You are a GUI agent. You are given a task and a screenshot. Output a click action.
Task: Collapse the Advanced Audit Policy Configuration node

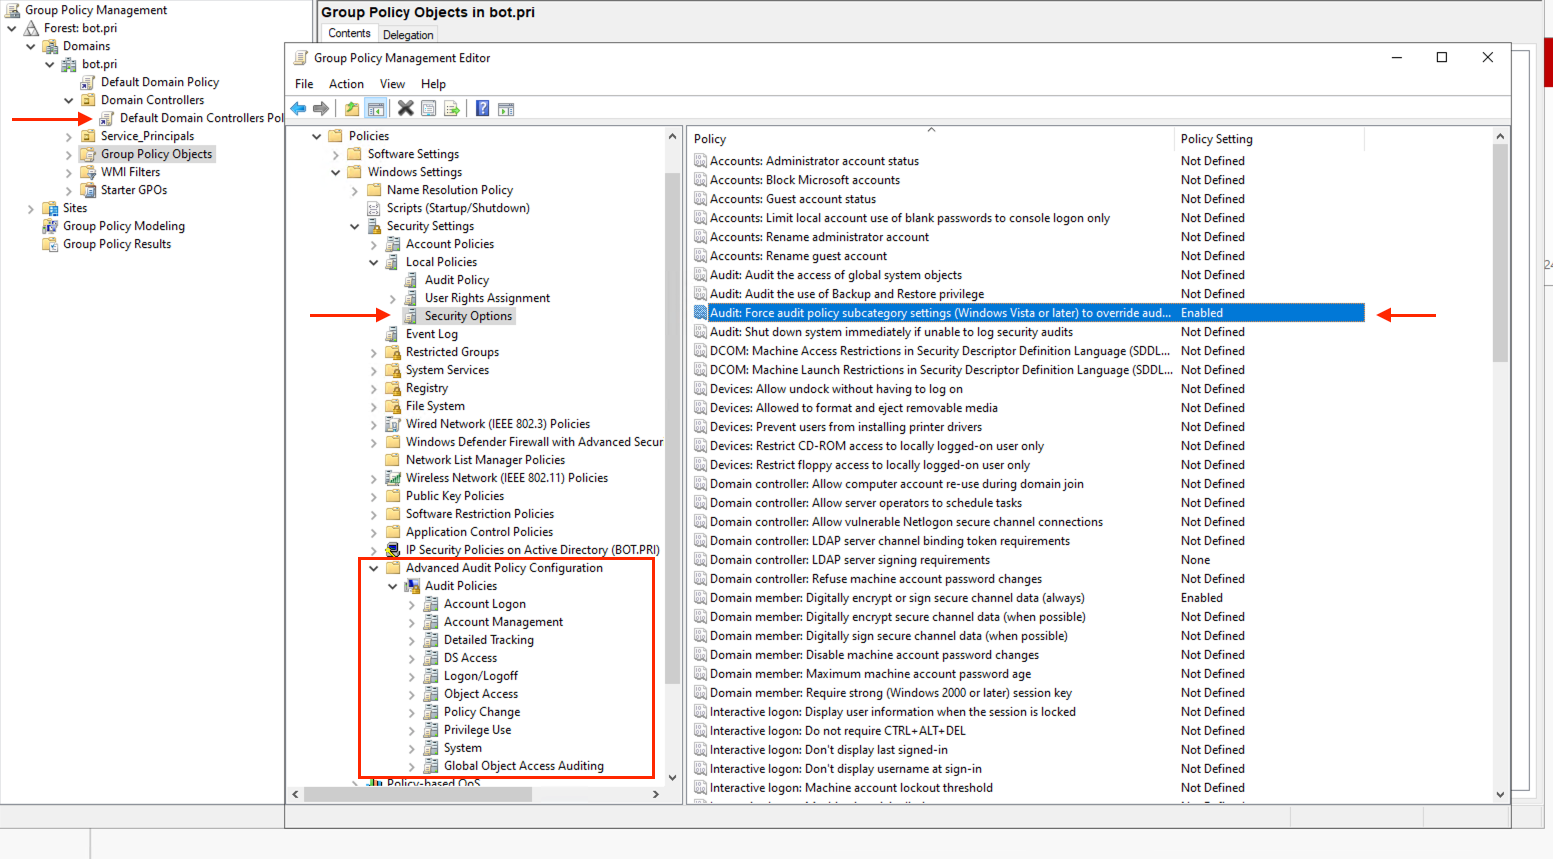point(373,567)
